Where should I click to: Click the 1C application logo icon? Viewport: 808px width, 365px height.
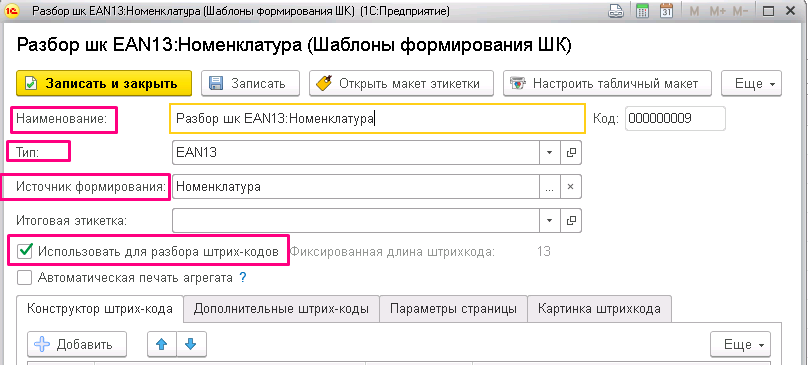pyautogui.click(x=11, y=11)
